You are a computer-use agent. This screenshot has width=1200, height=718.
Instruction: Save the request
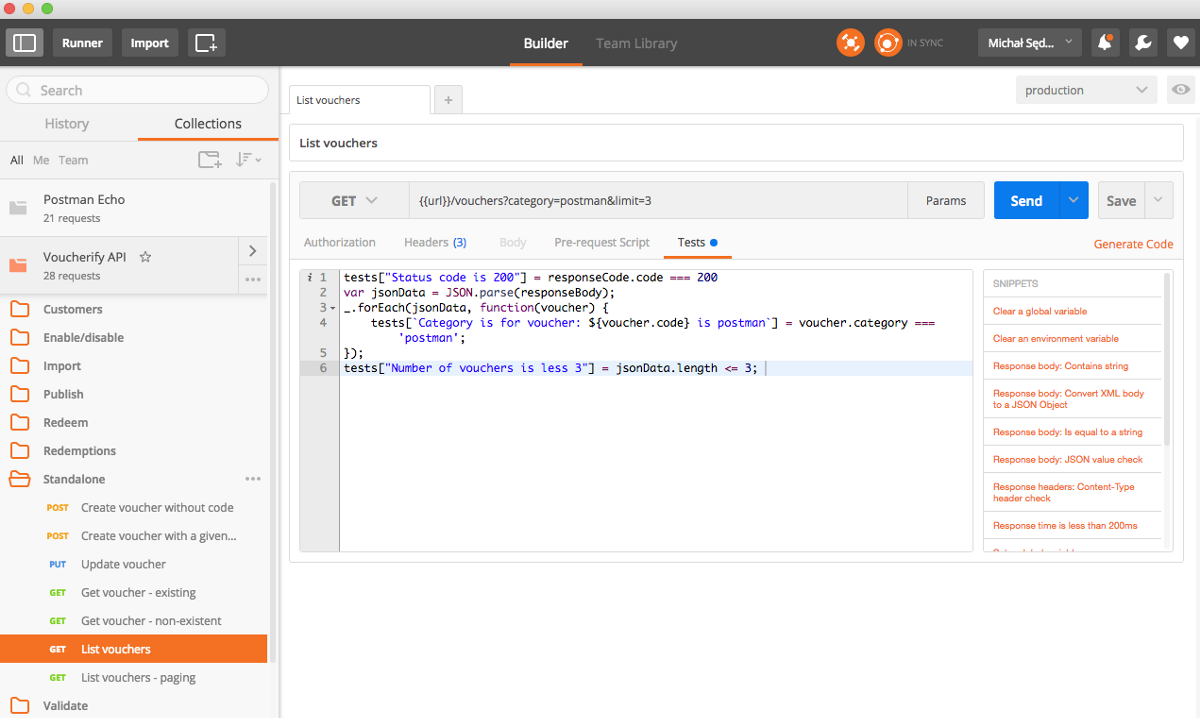(1121, 200)
